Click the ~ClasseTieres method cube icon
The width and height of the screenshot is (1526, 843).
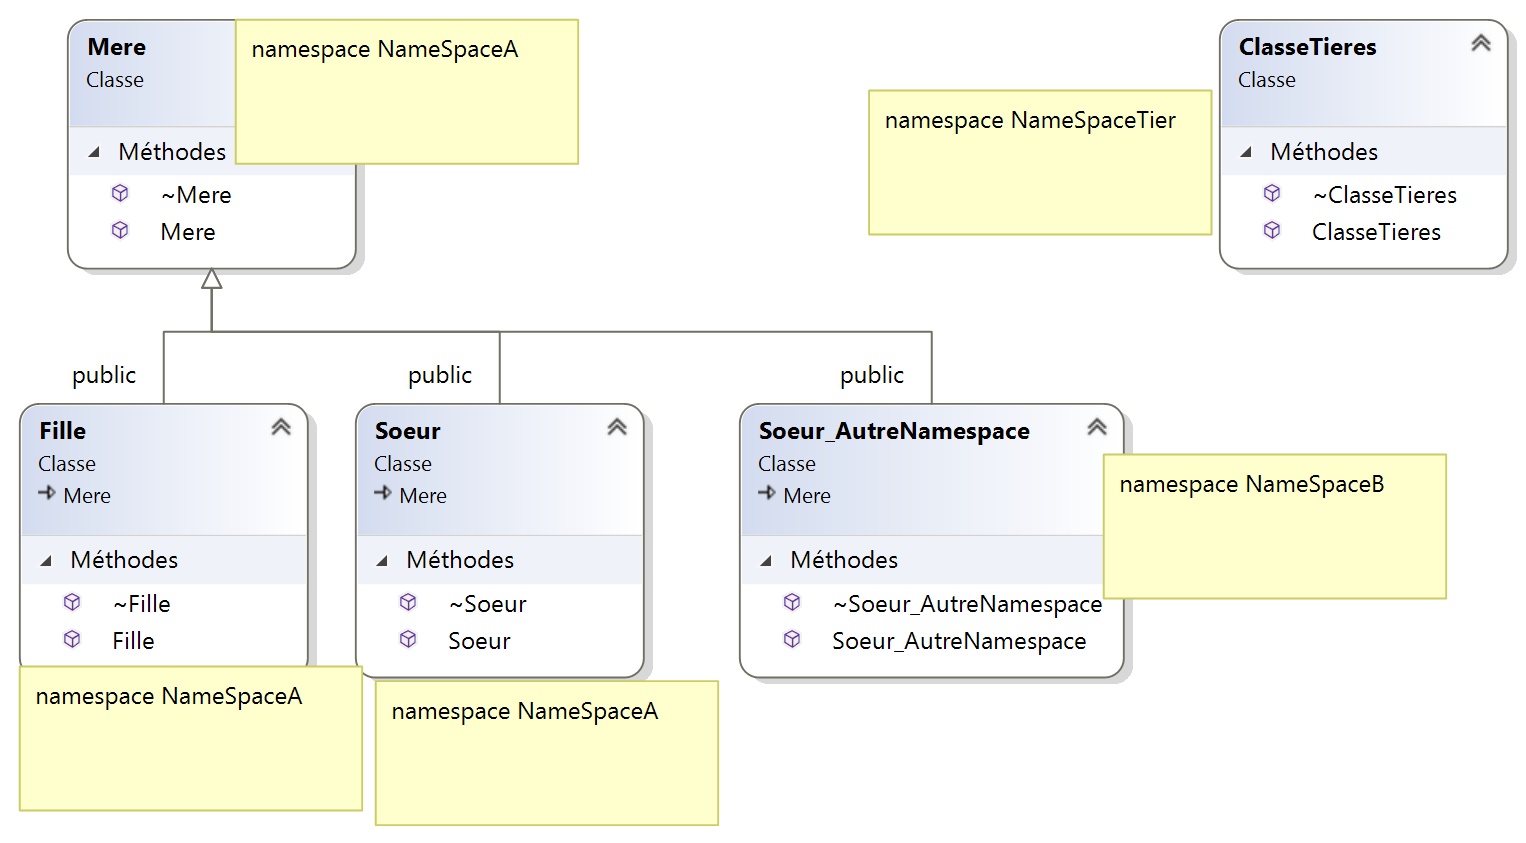point(1272,193)
